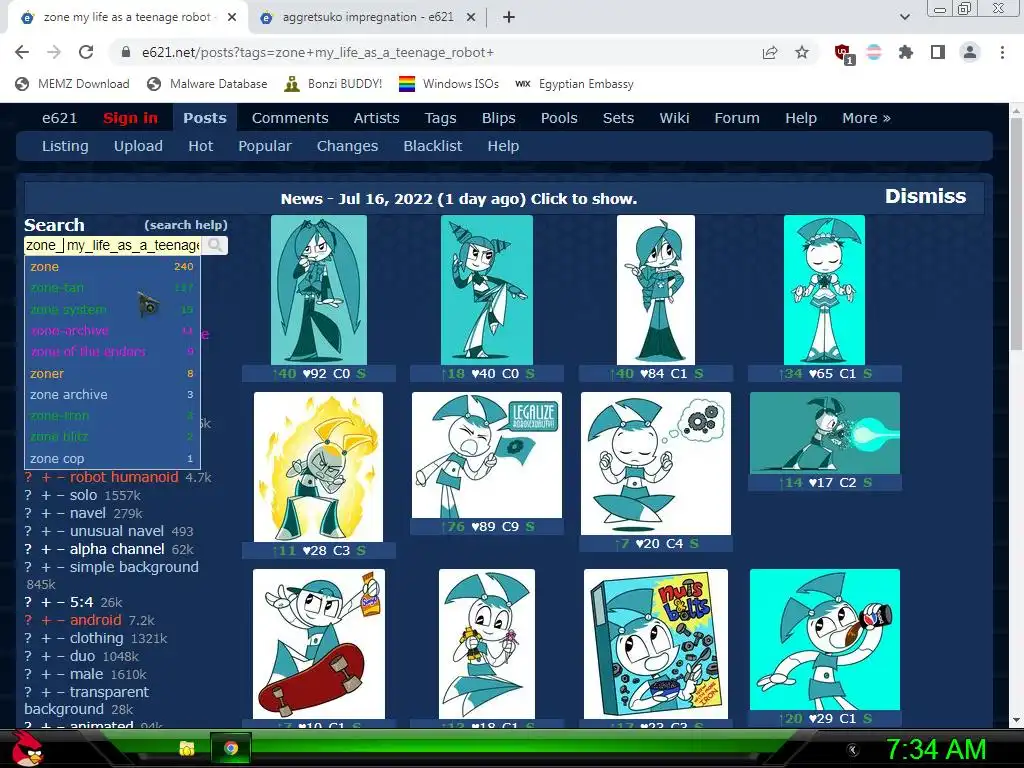The image size is (1024, 768).
Task: Open the skateboard robot thumbnail
Action: [x=319, y=644]
